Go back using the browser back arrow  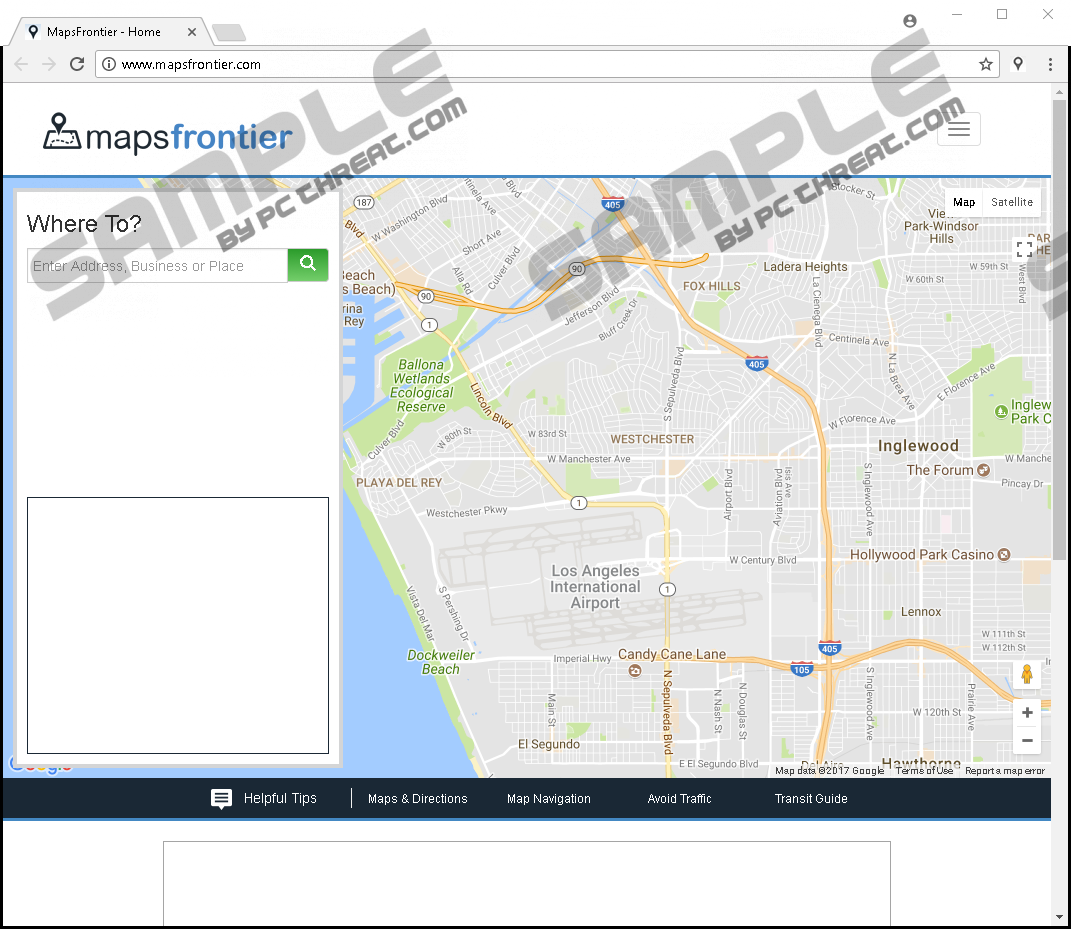pyautogui.click(x=21, y=64)
